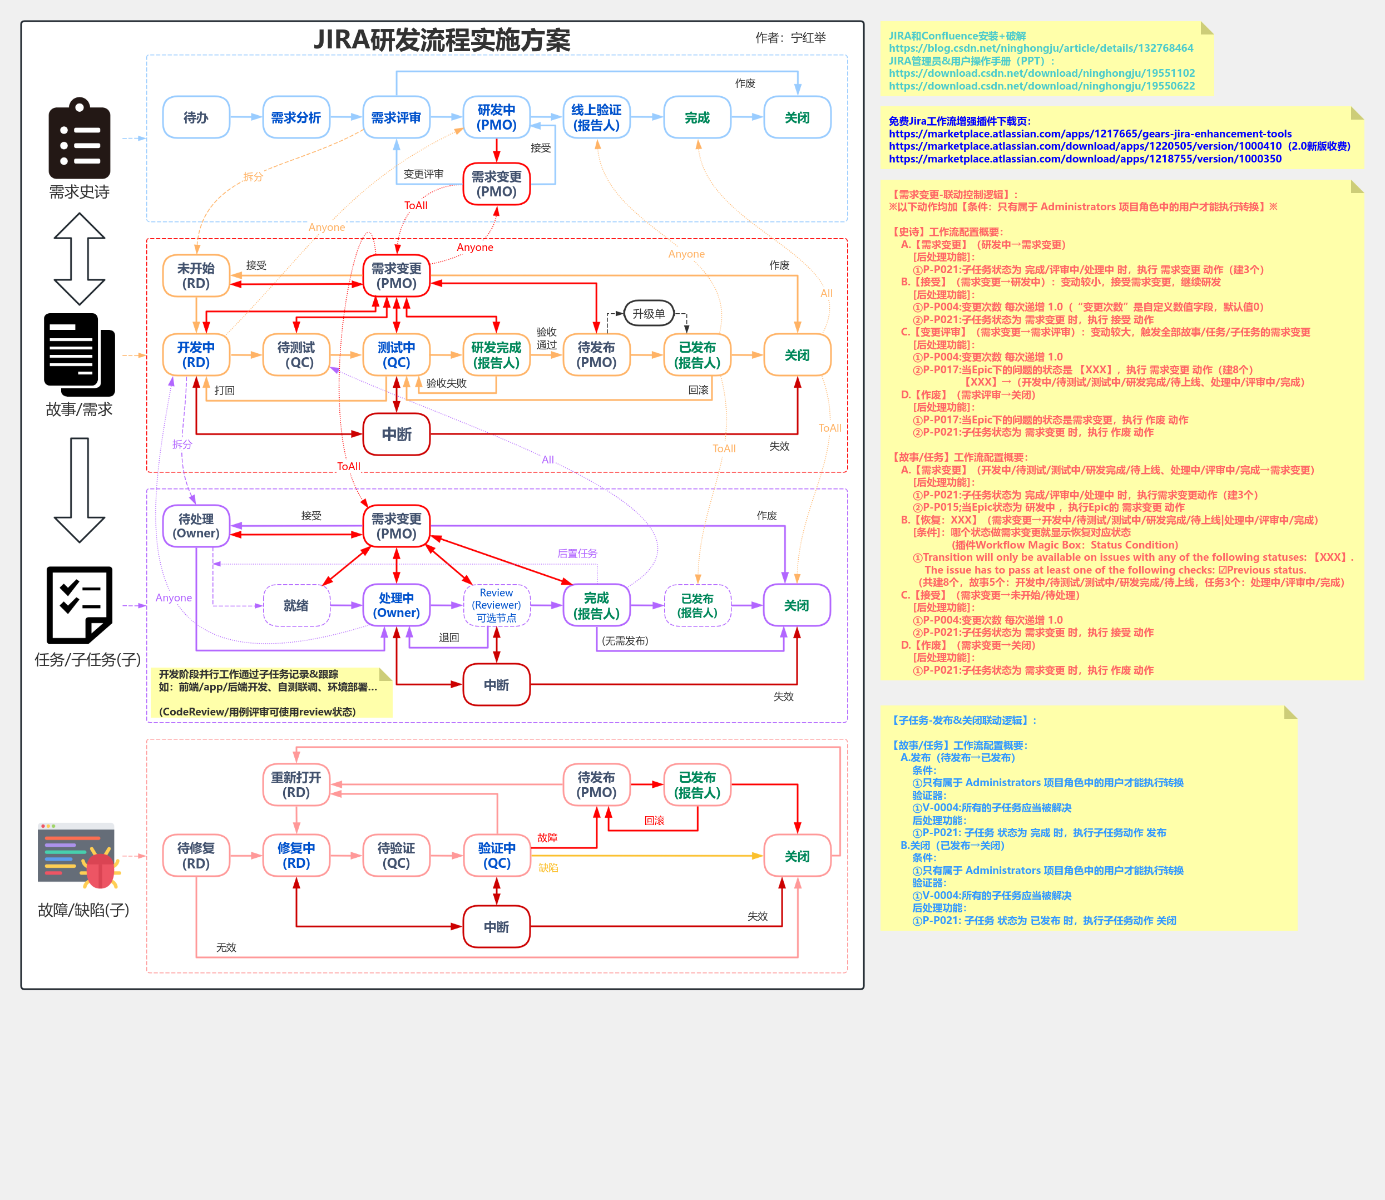Image resolution: width=1385 pixels, height=1200 pixels.
Task: Select the 完成 (报告人) node in task flow
Action: [x=597, y=606]
